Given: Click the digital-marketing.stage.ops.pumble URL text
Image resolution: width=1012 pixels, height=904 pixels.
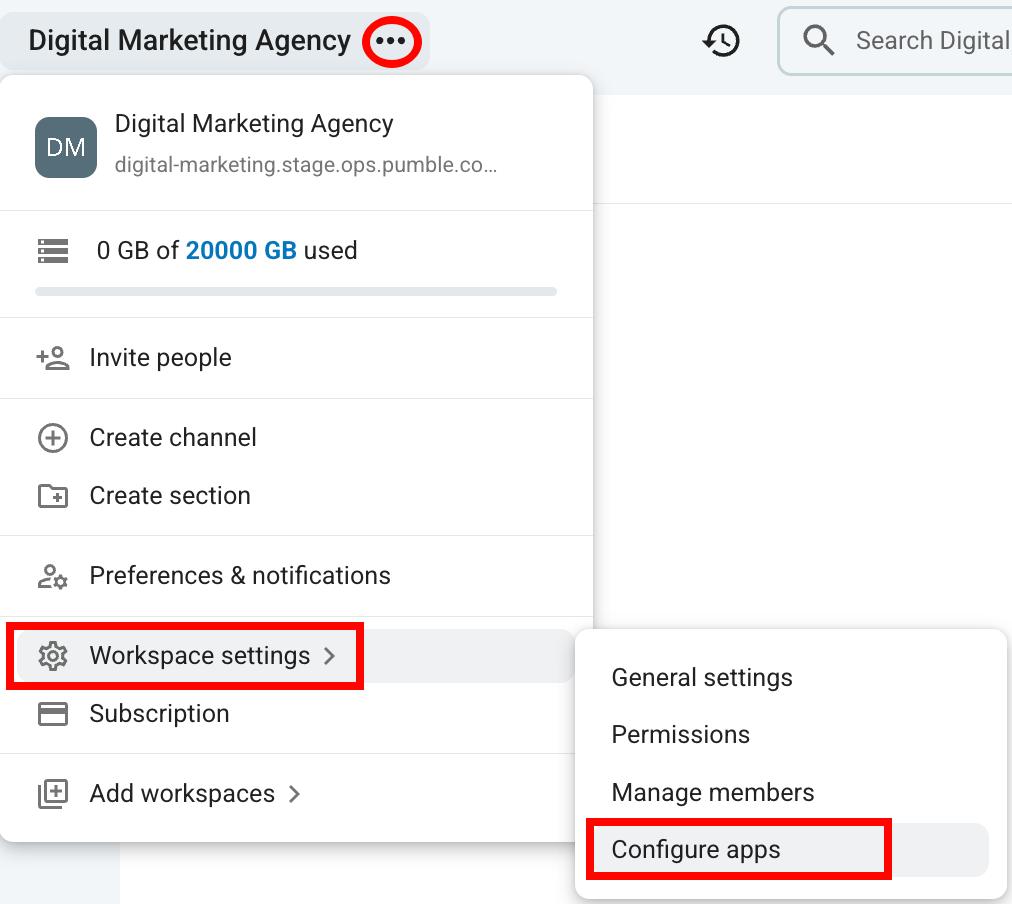Looking at the screenshot, I should (305, 165).
